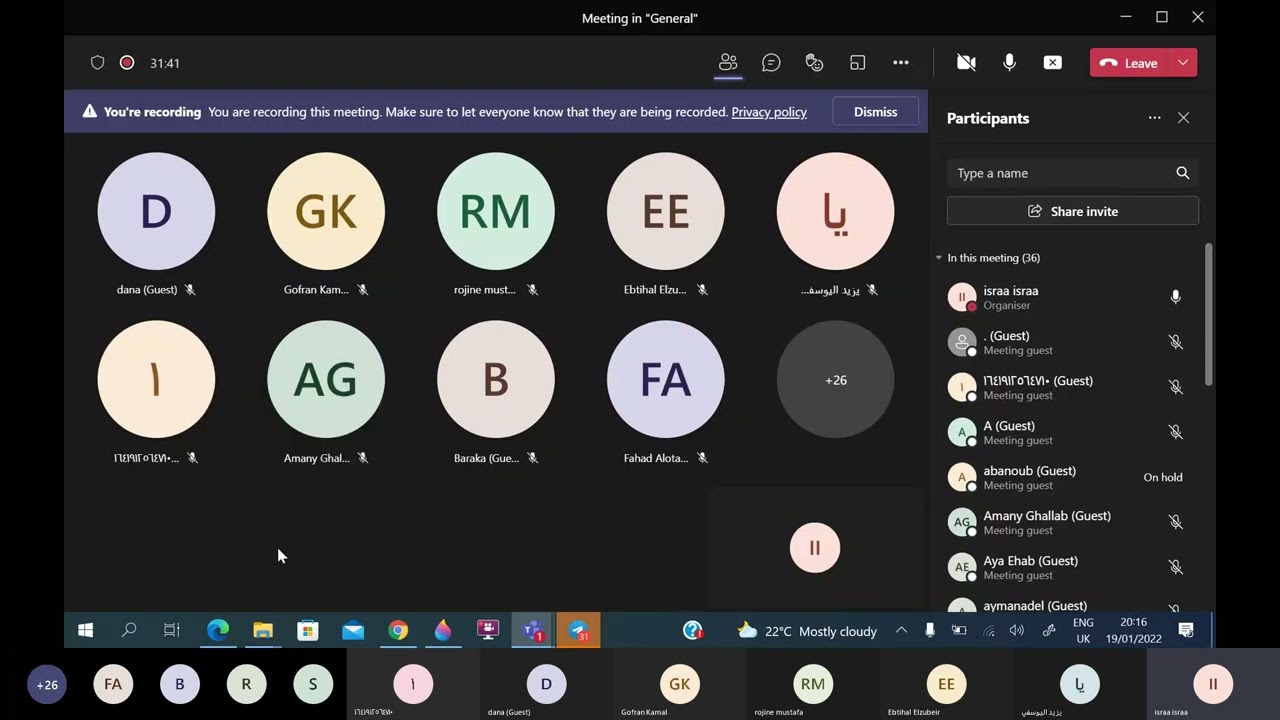Open the clock showing 20:16

click(1134, 630)
